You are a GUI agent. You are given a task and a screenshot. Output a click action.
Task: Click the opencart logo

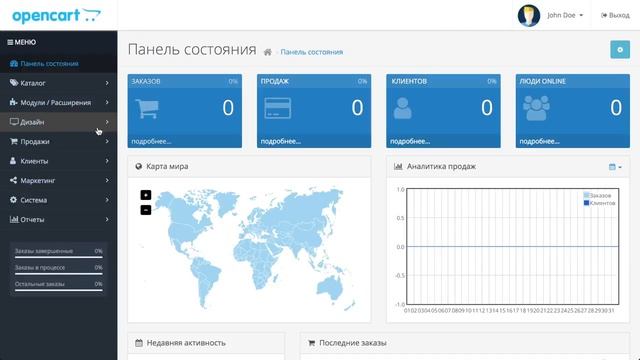[x=56, y=15]
